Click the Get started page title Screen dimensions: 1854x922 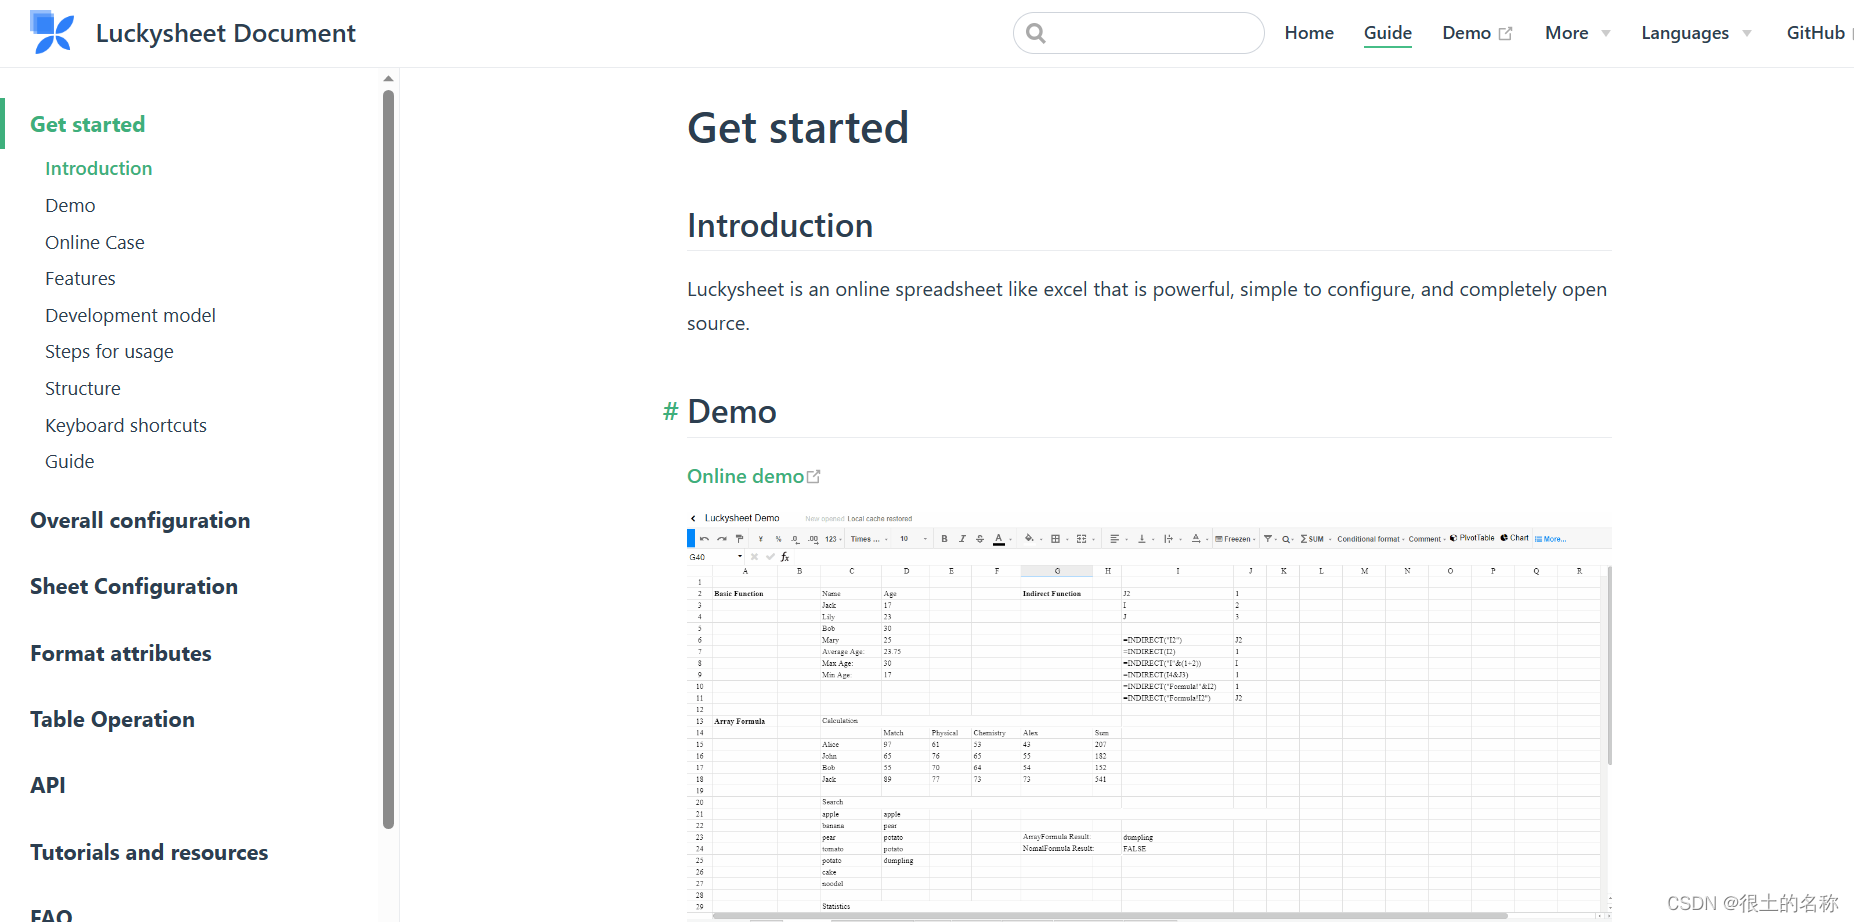coord(798,128)
